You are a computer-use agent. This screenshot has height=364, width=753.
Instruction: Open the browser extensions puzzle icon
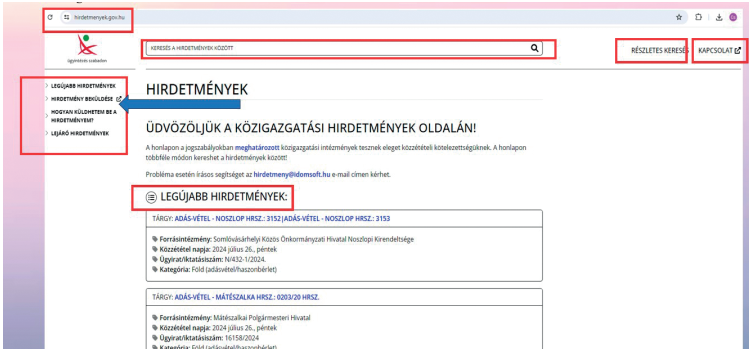pos(699,17)
